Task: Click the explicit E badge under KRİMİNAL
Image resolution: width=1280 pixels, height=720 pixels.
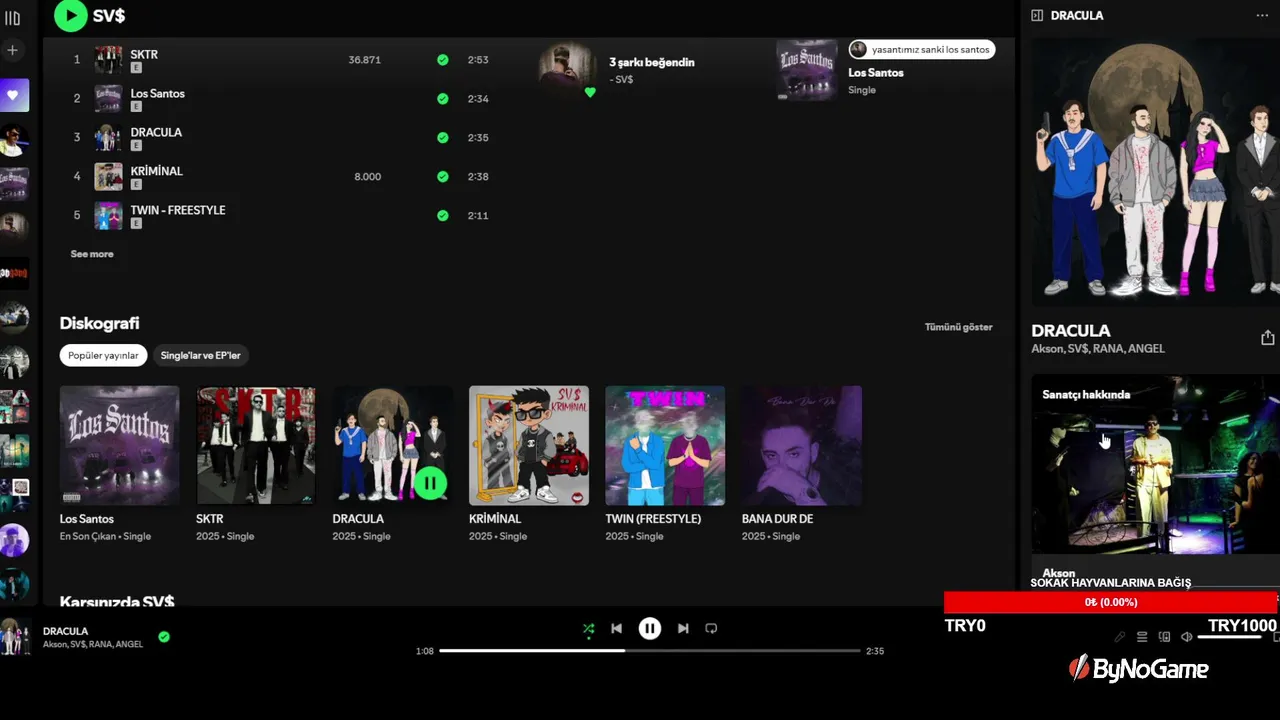Action: tap(136, 184)
